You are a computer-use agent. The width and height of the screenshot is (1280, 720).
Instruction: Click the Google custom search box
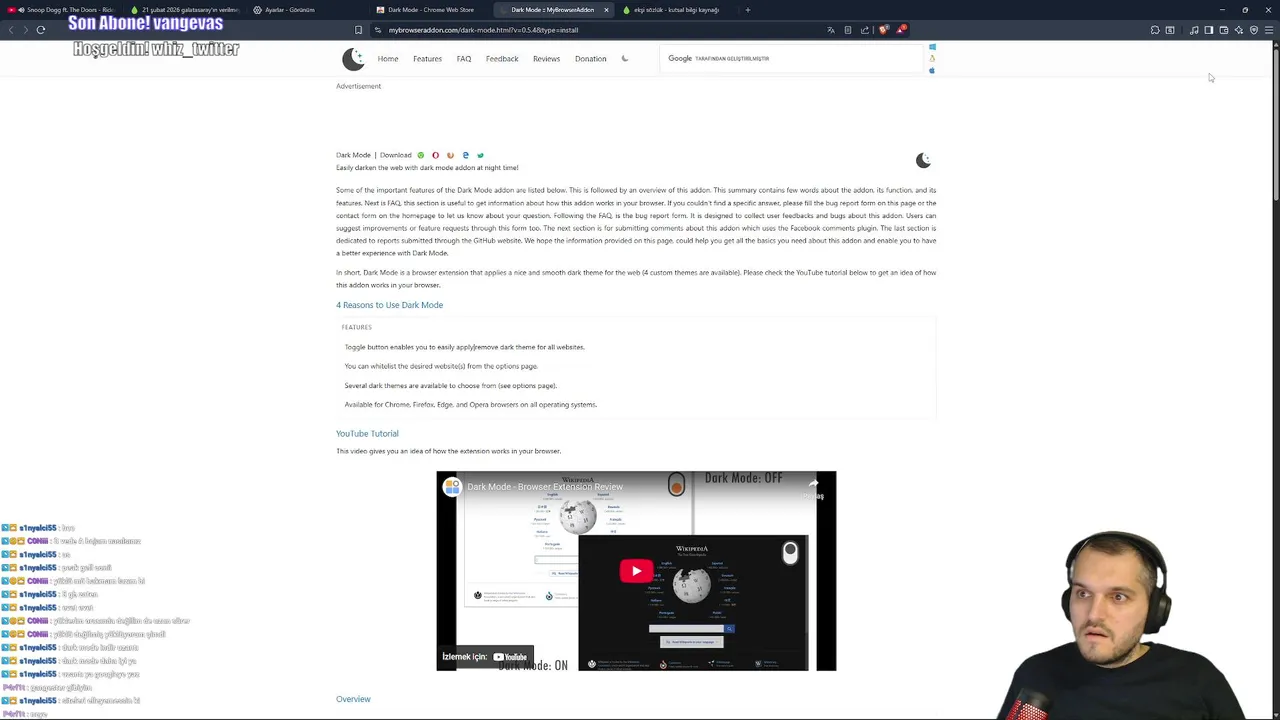point(793,59)
